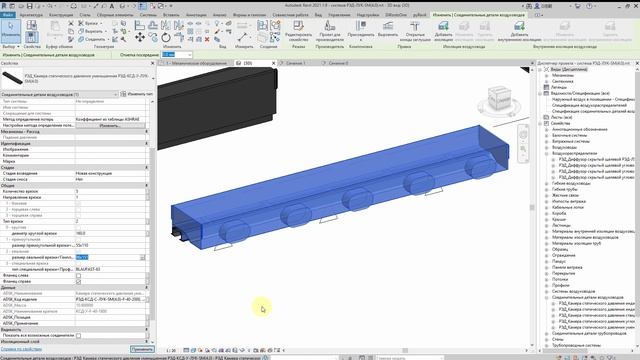Click the Mirror pick axis tool
Screen dimensions: 640x360
point(166,25)
